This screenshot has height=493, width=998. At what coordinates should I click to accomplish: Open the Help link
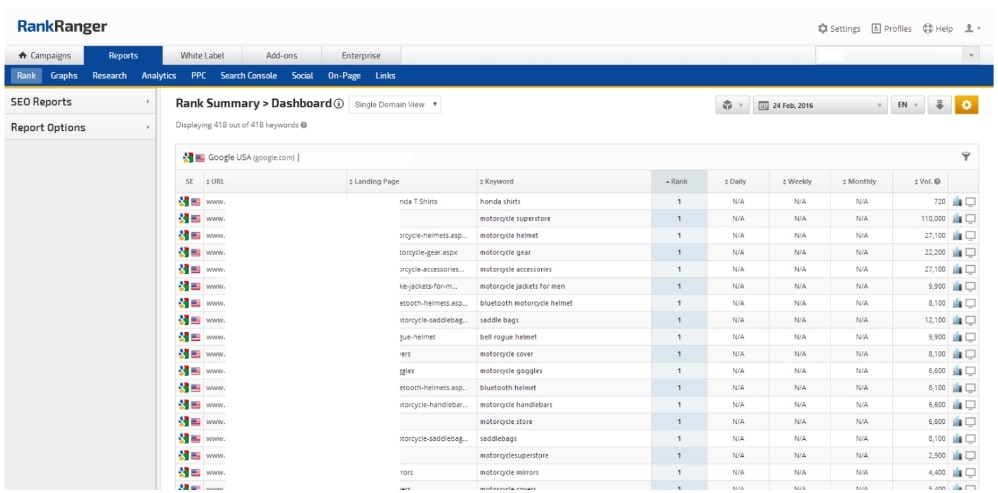[x=938, y=29]
